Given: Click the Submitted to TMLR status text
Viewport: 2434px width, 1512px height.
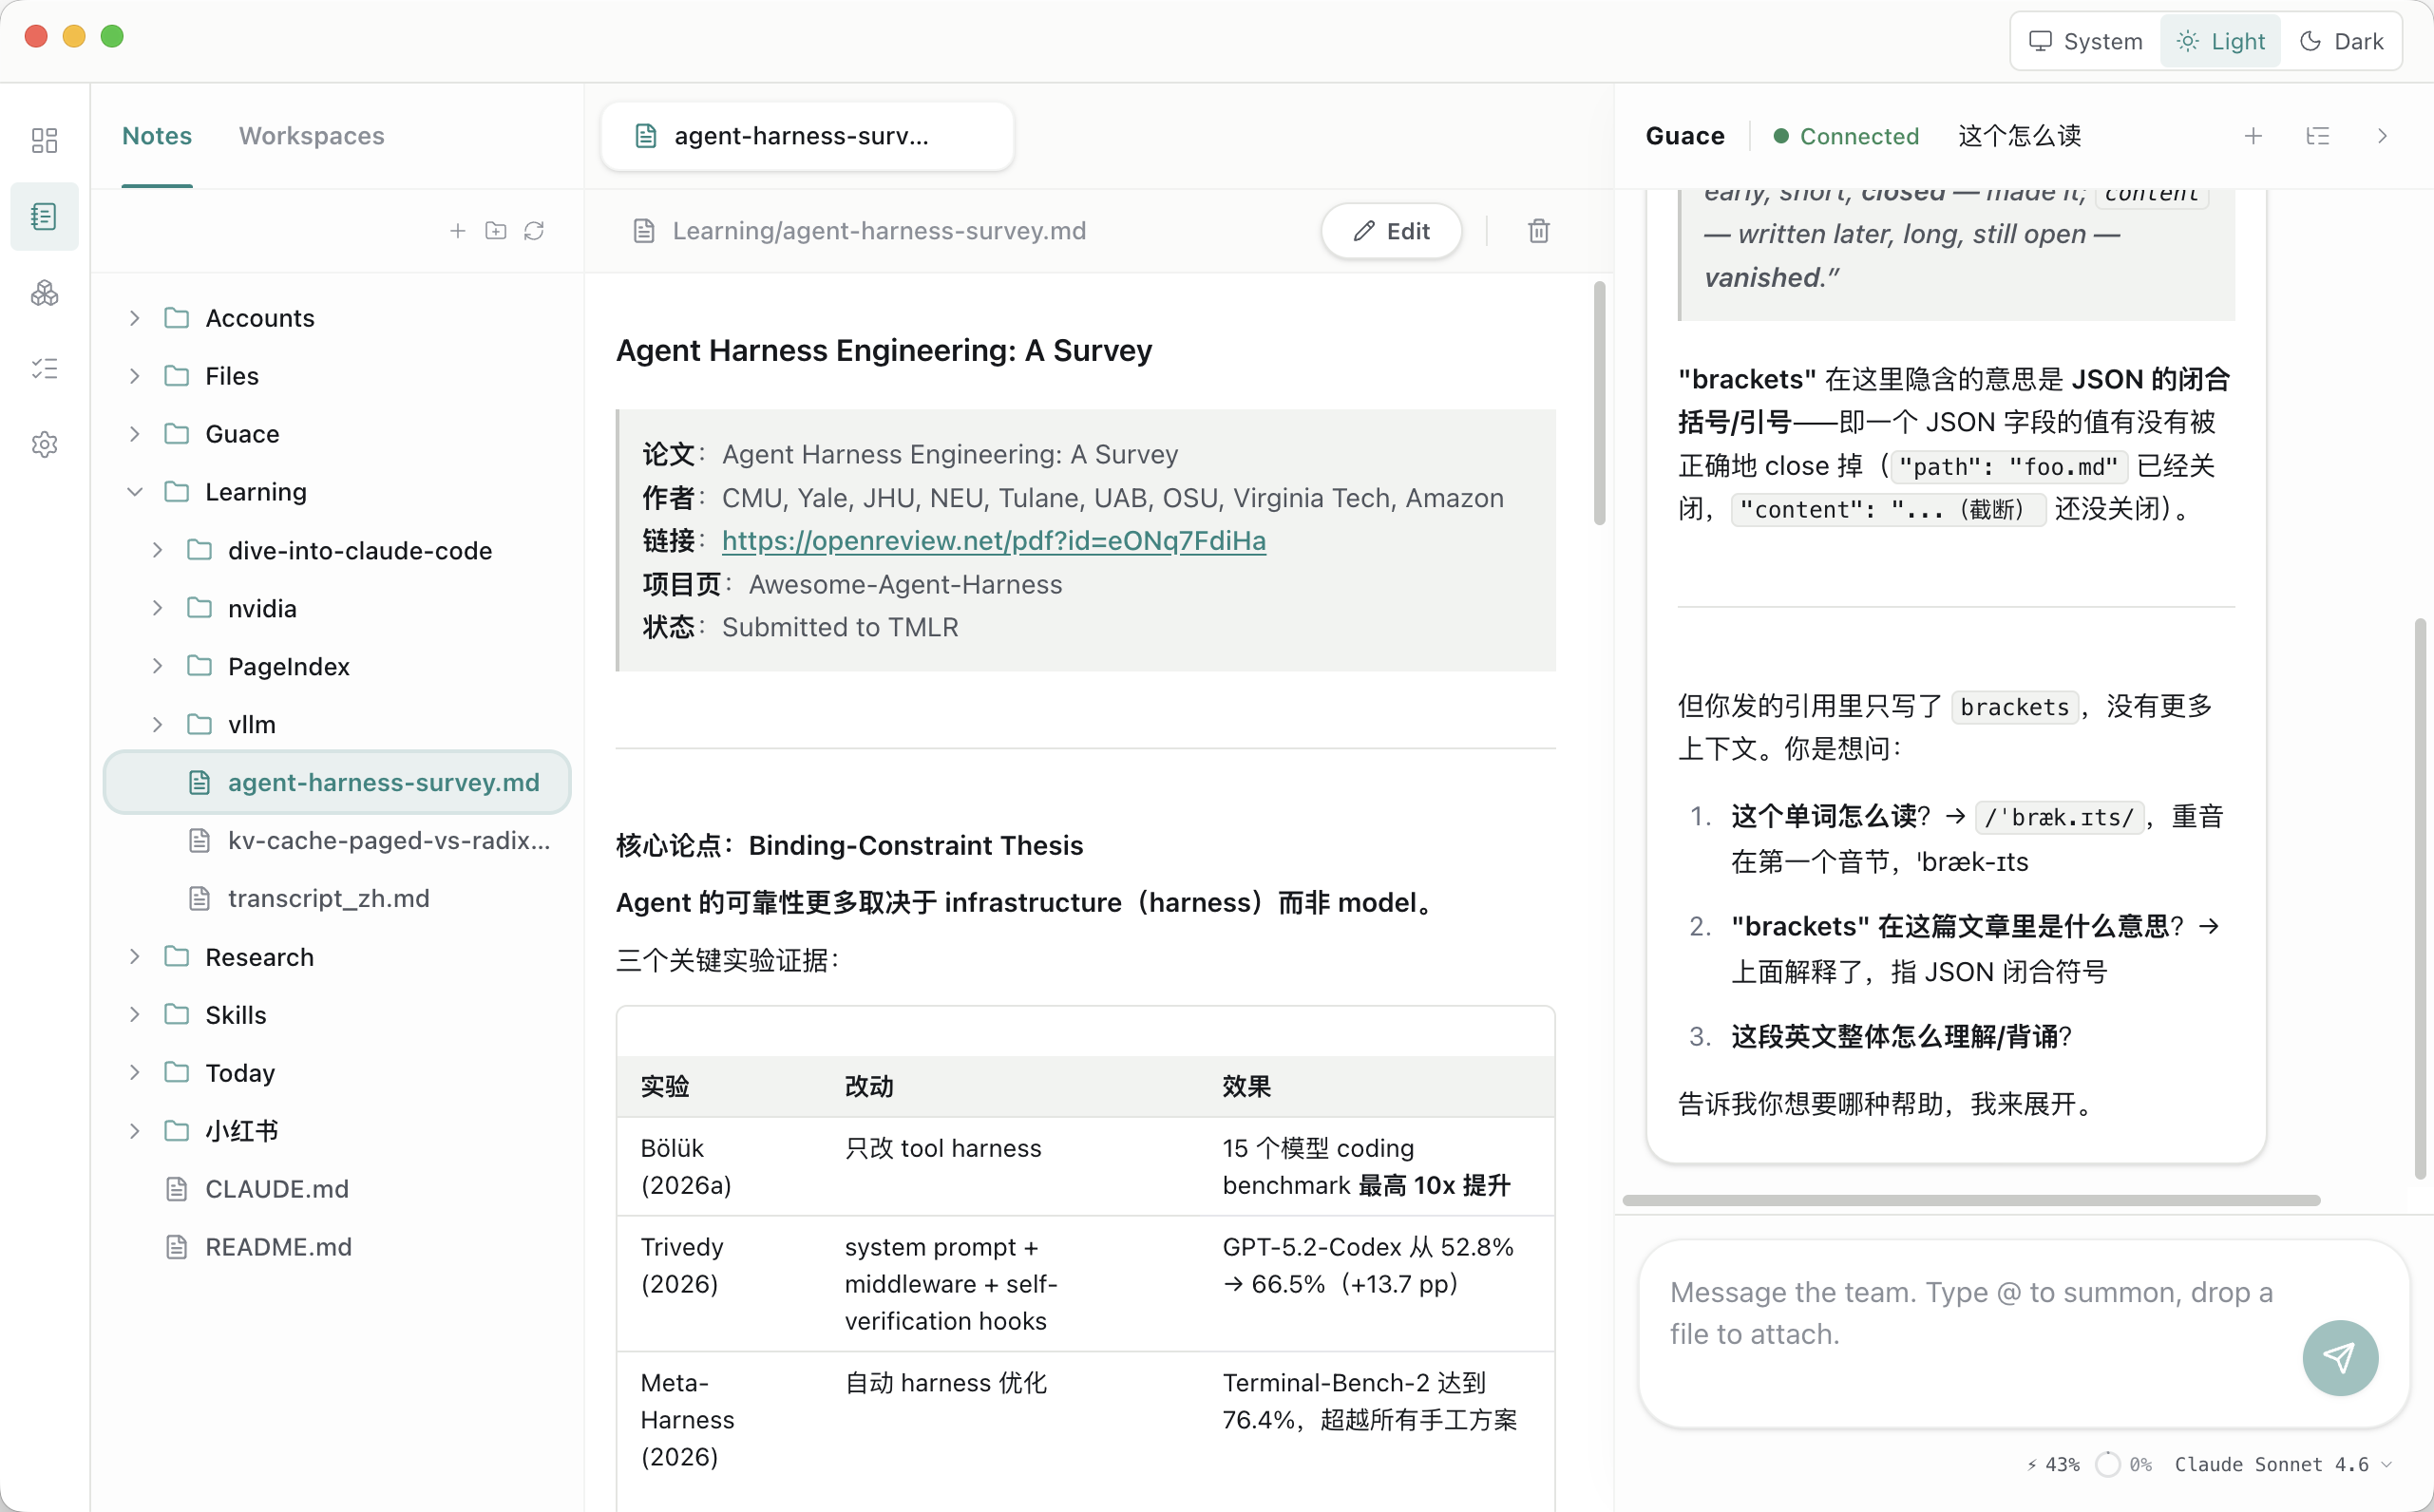Looking at the screenshot, I should click(x=840, y=627).
